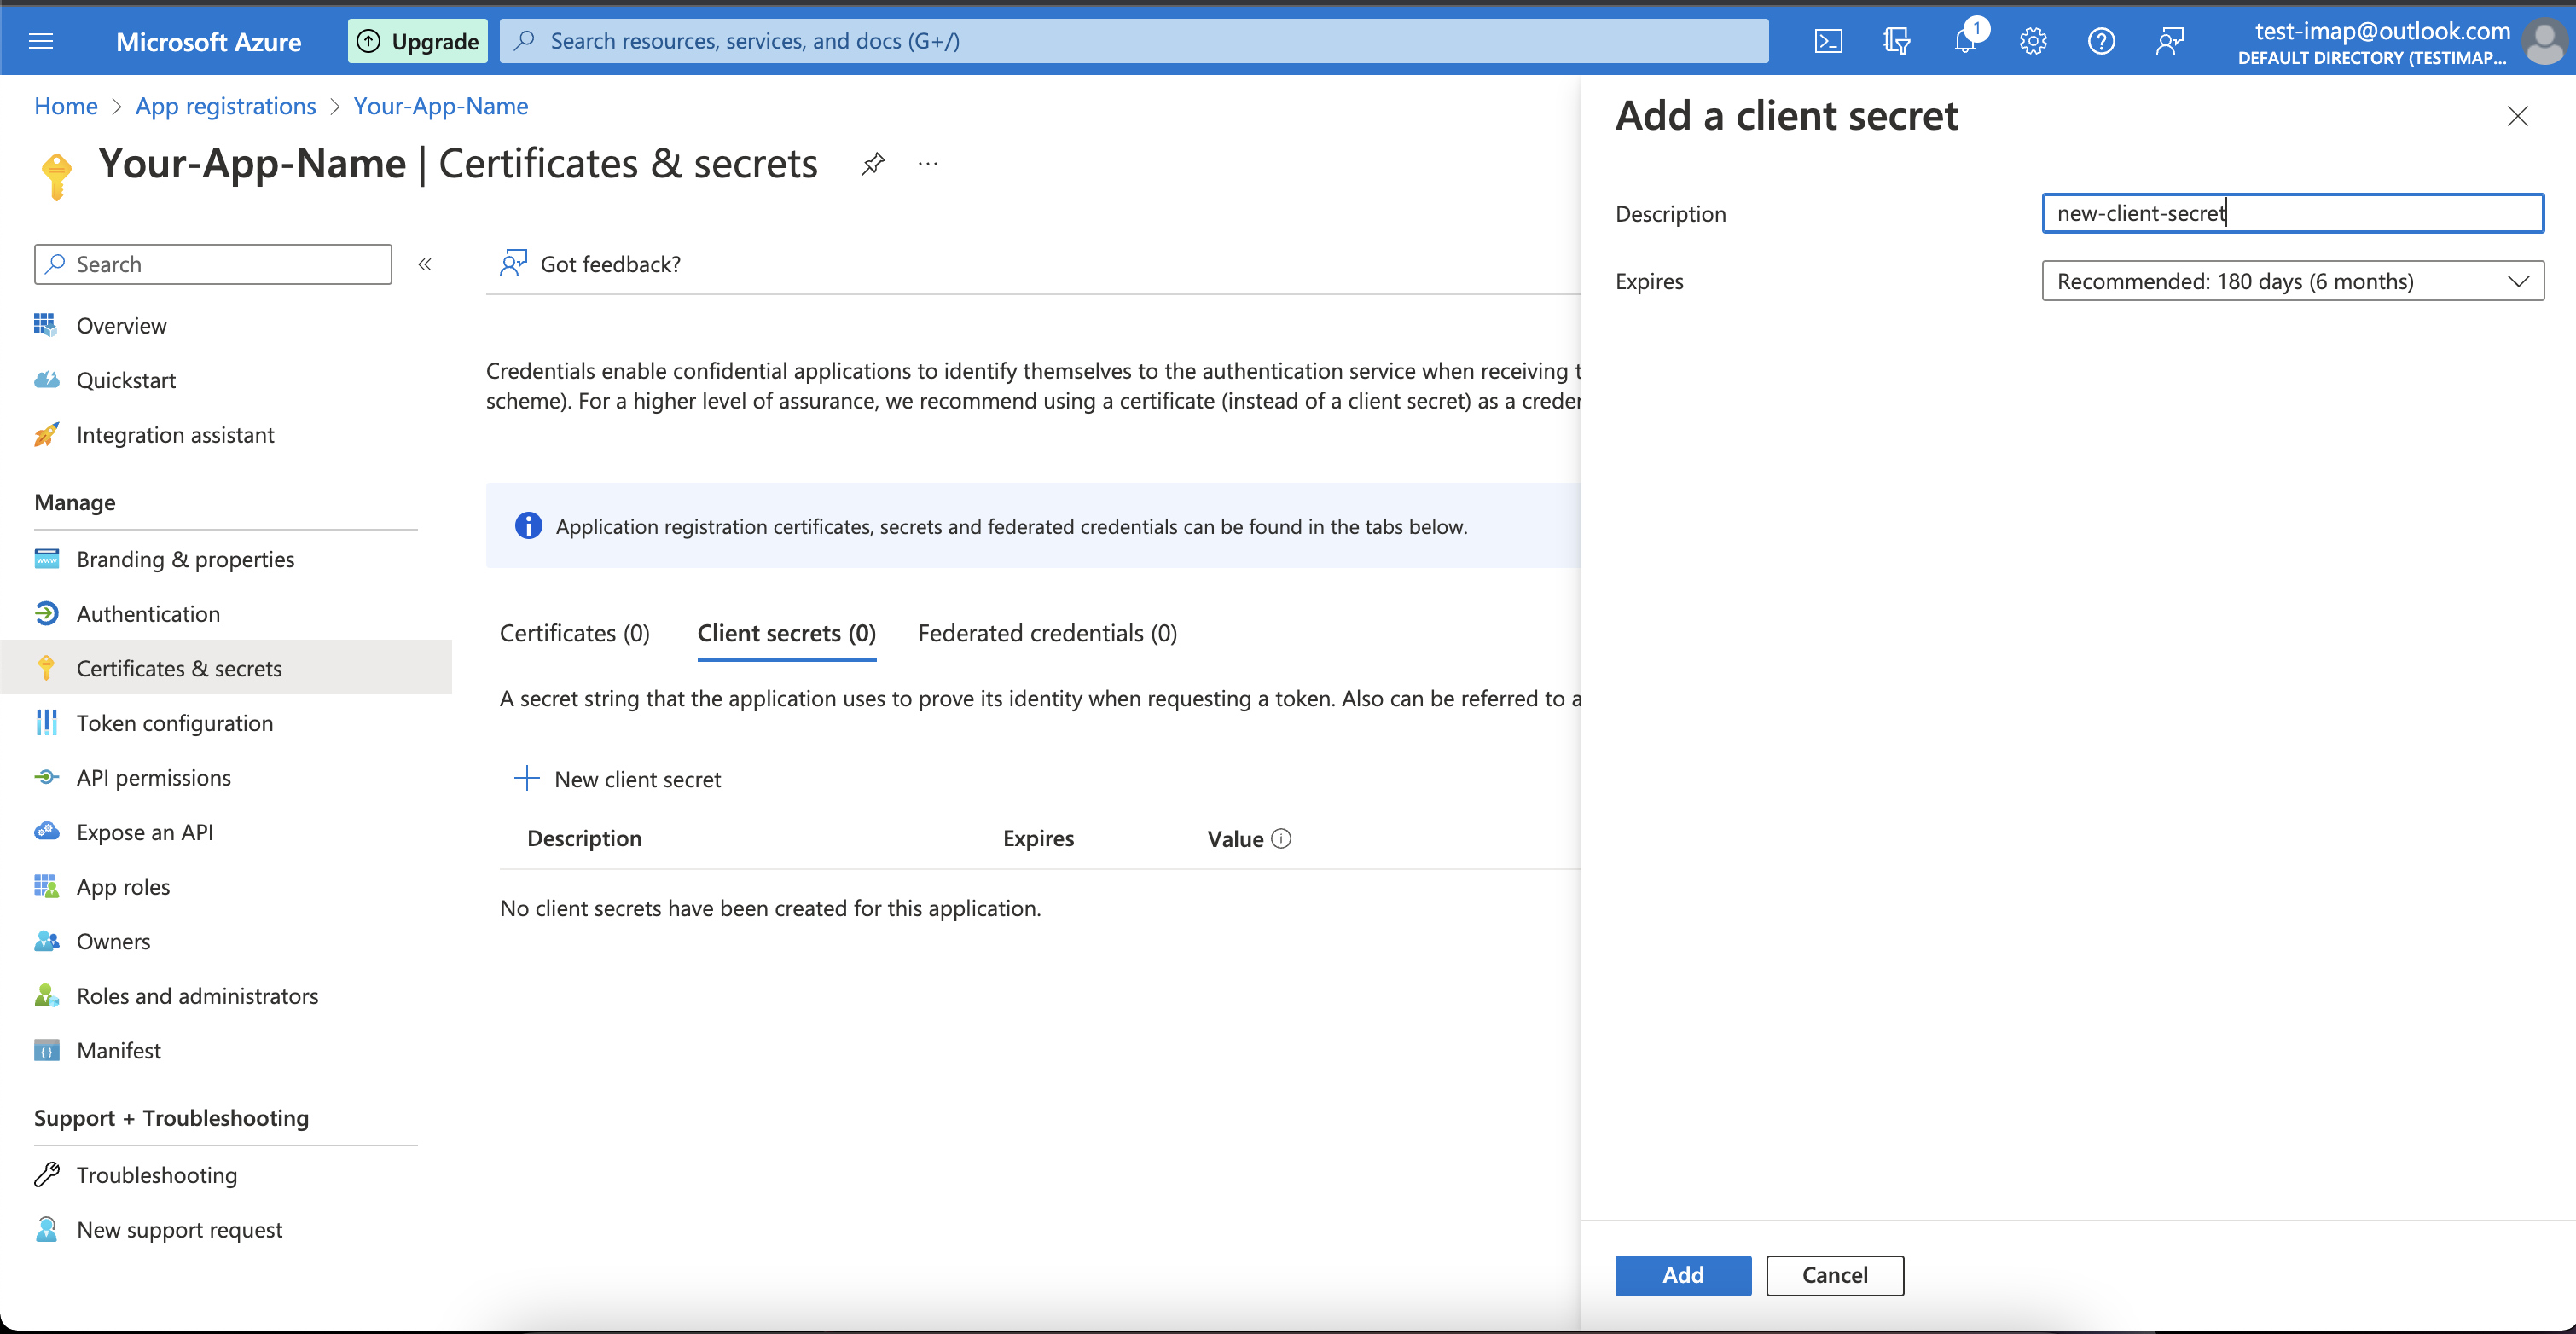Click the Manifest icon

48,1050
